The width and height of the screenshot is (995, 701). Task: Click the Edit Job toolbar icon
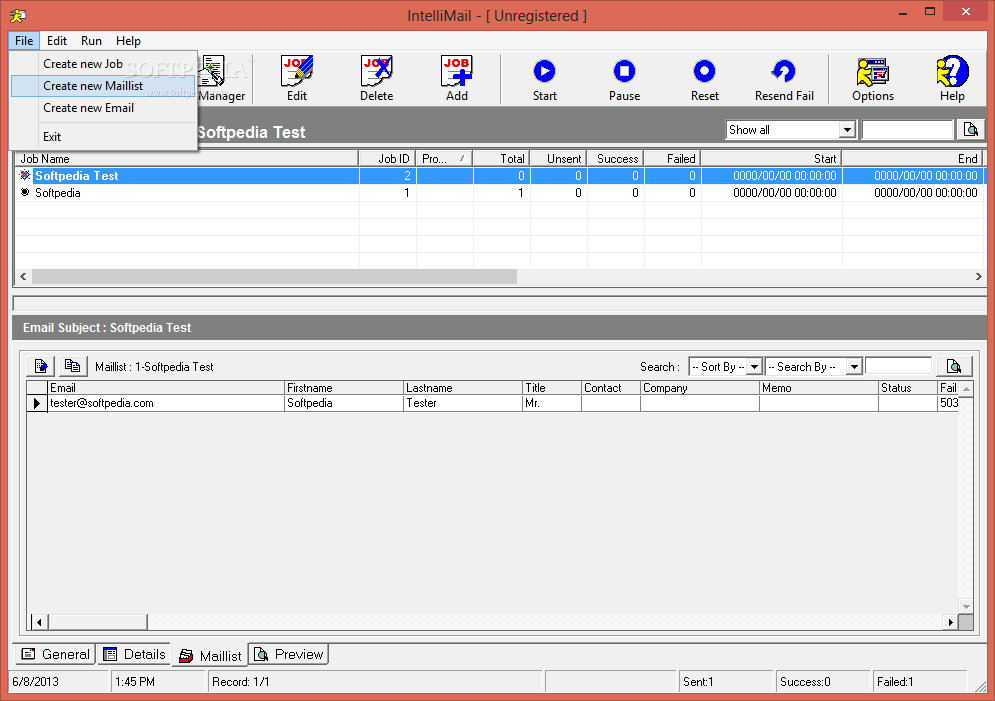click(297, 79)
